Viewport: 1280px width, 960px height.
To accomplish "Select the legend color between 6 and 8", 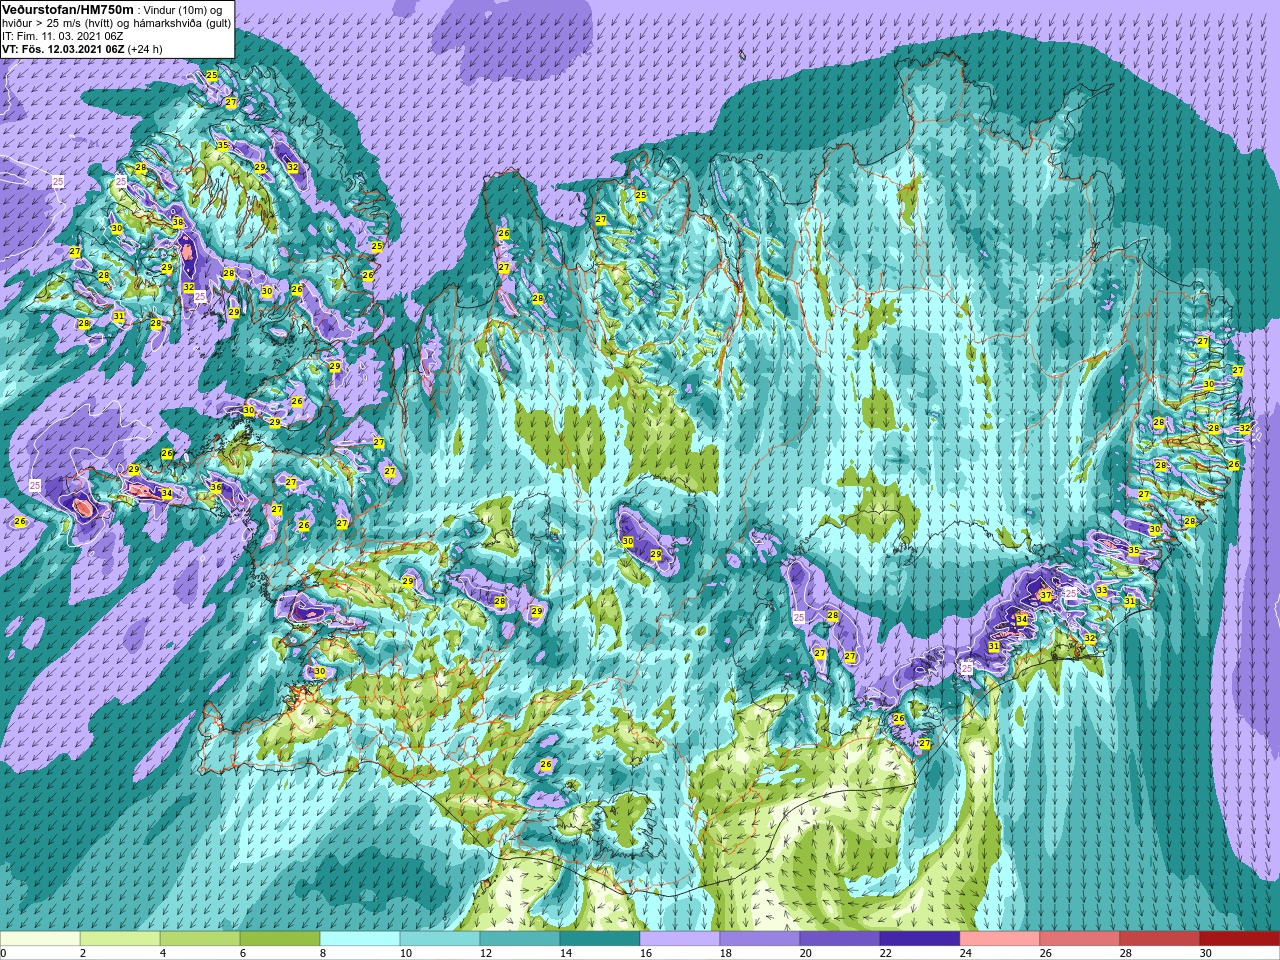I will [280, 939].
